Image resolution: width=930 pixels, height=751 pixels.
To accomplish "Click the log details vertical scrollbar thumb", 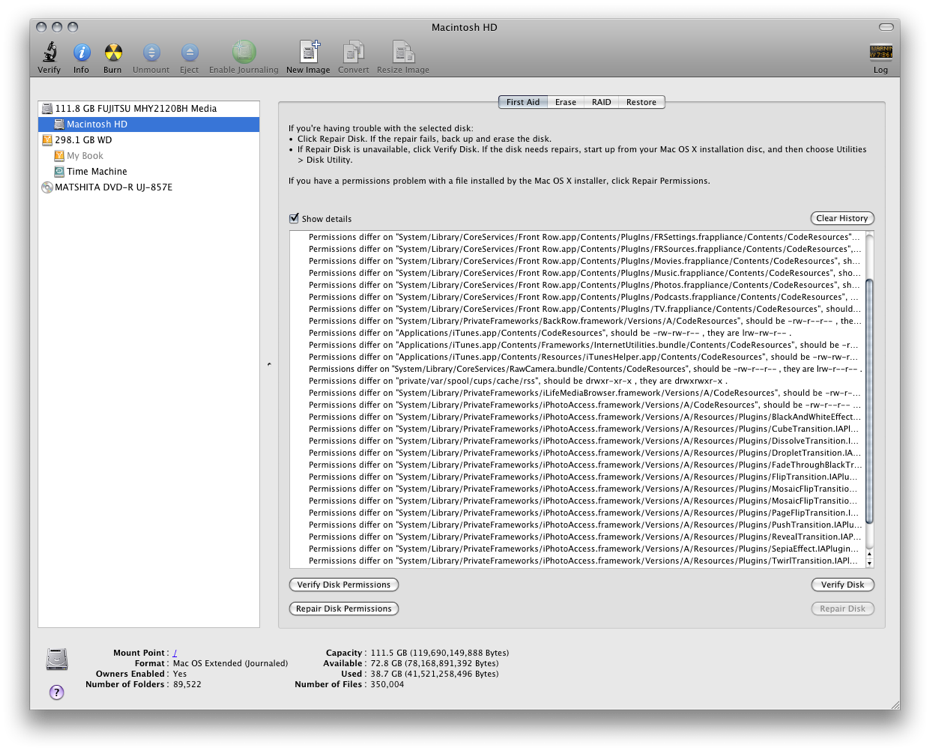I will 870,401.
